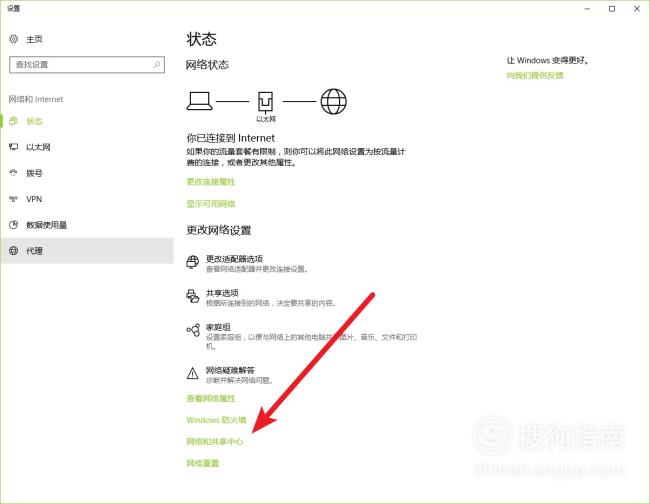Click the 代理 globe icon
This screenshot has height=504, width=650.
coord(14,251)
